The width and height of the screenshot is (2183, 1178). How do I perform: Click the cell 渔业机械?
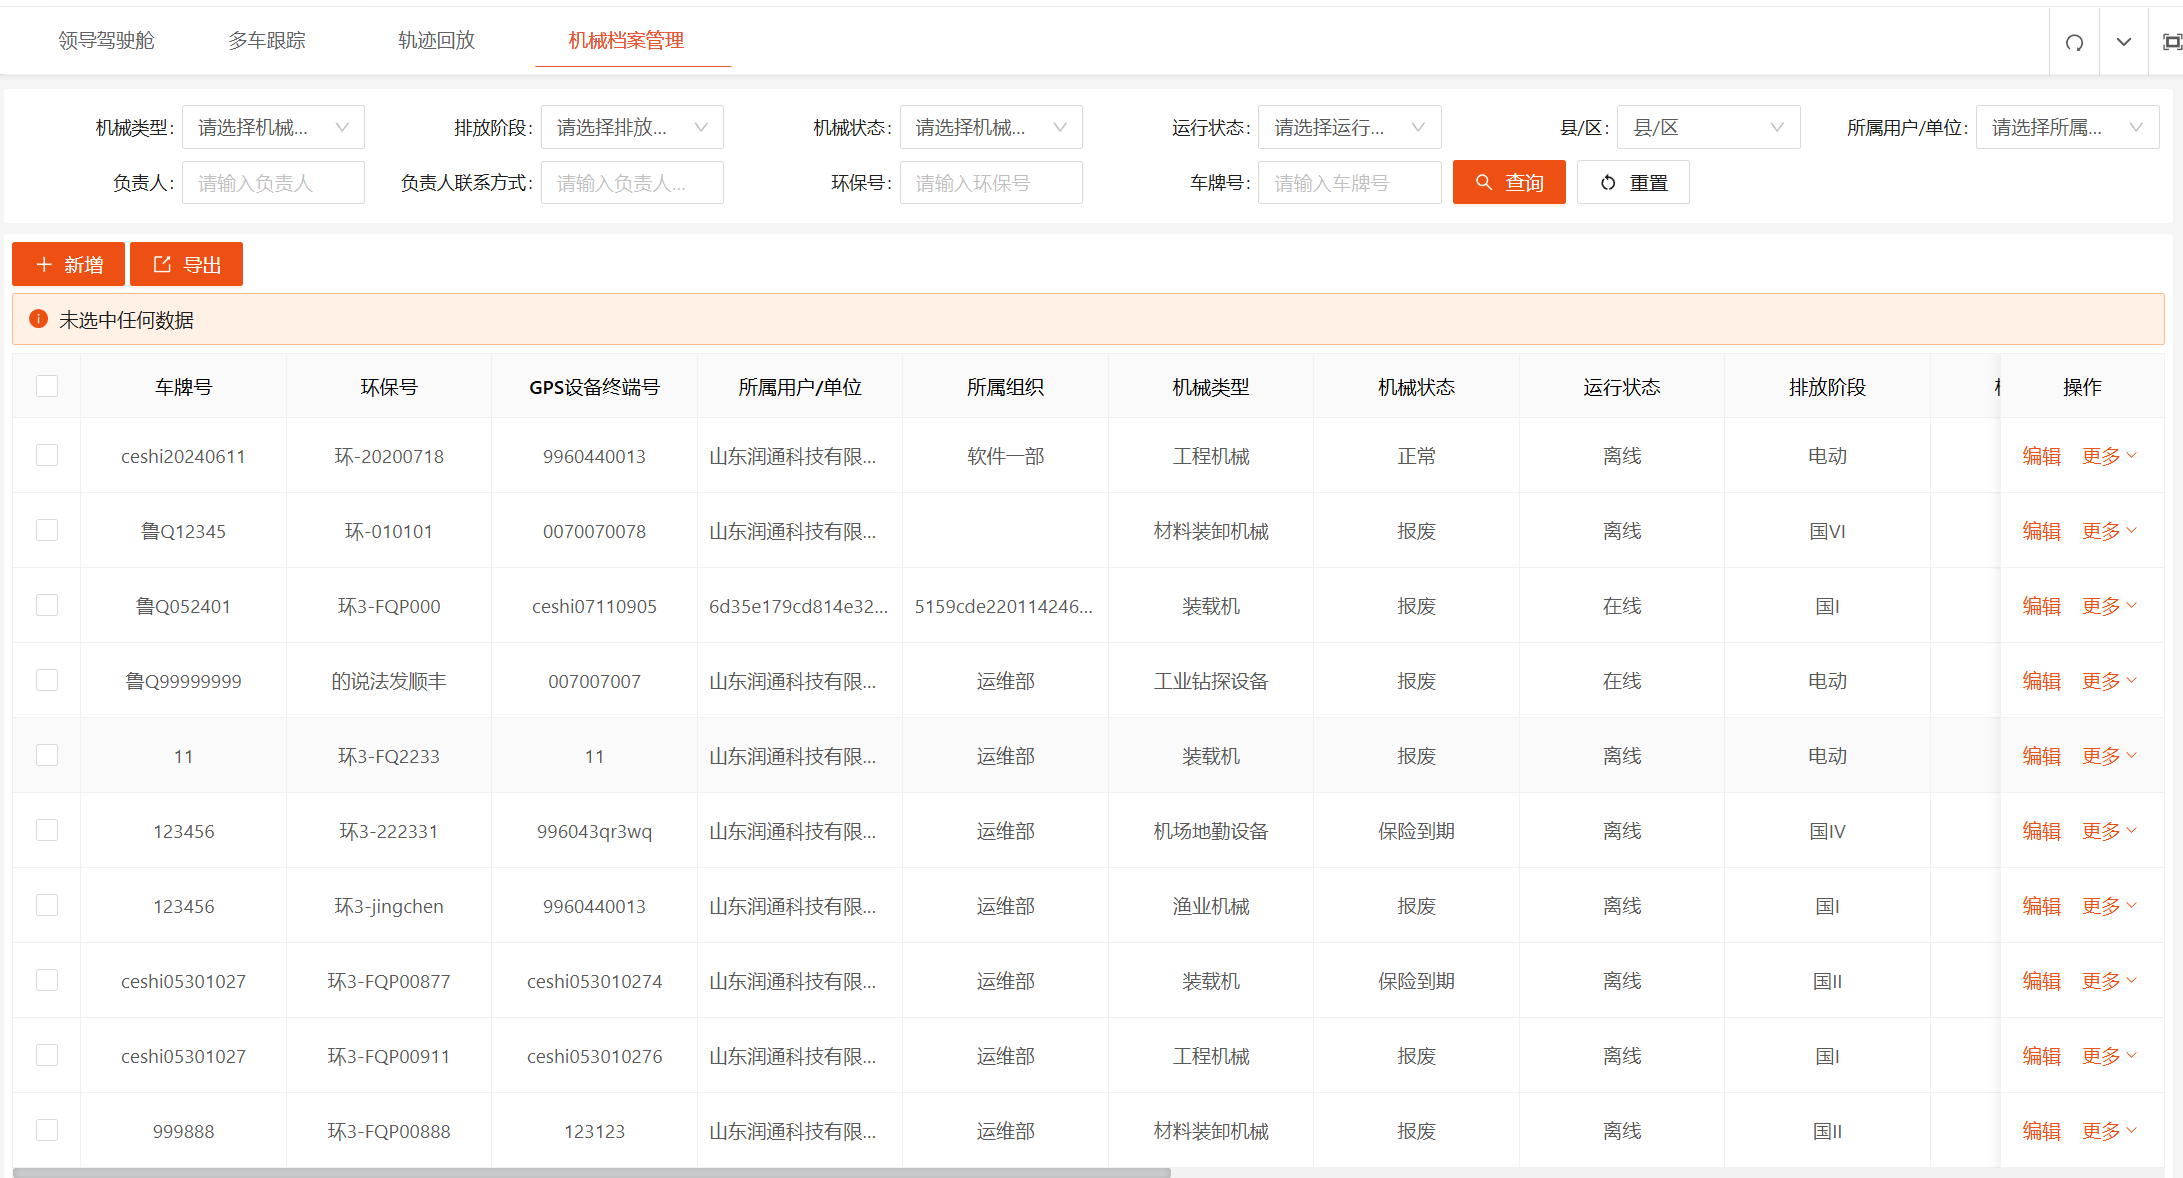coord(1211,906)
